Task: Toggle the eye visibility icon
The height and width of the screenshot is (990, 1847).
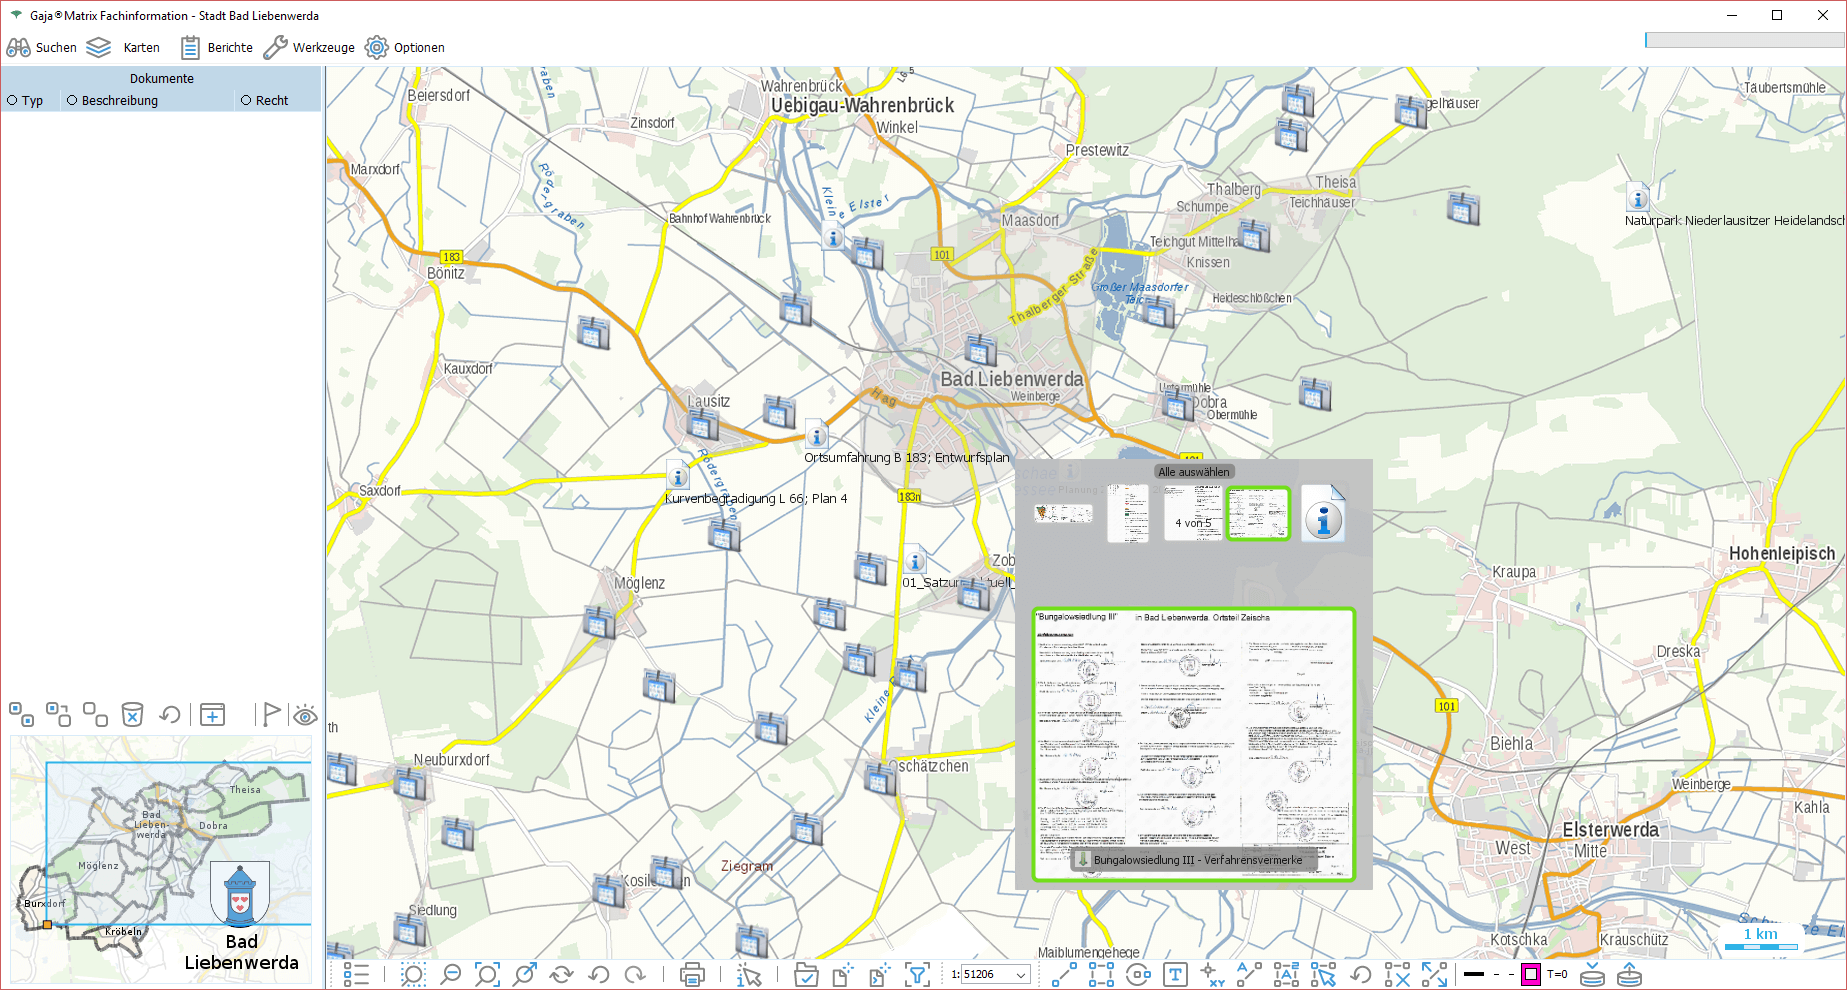Action: [x=305, y=715]
